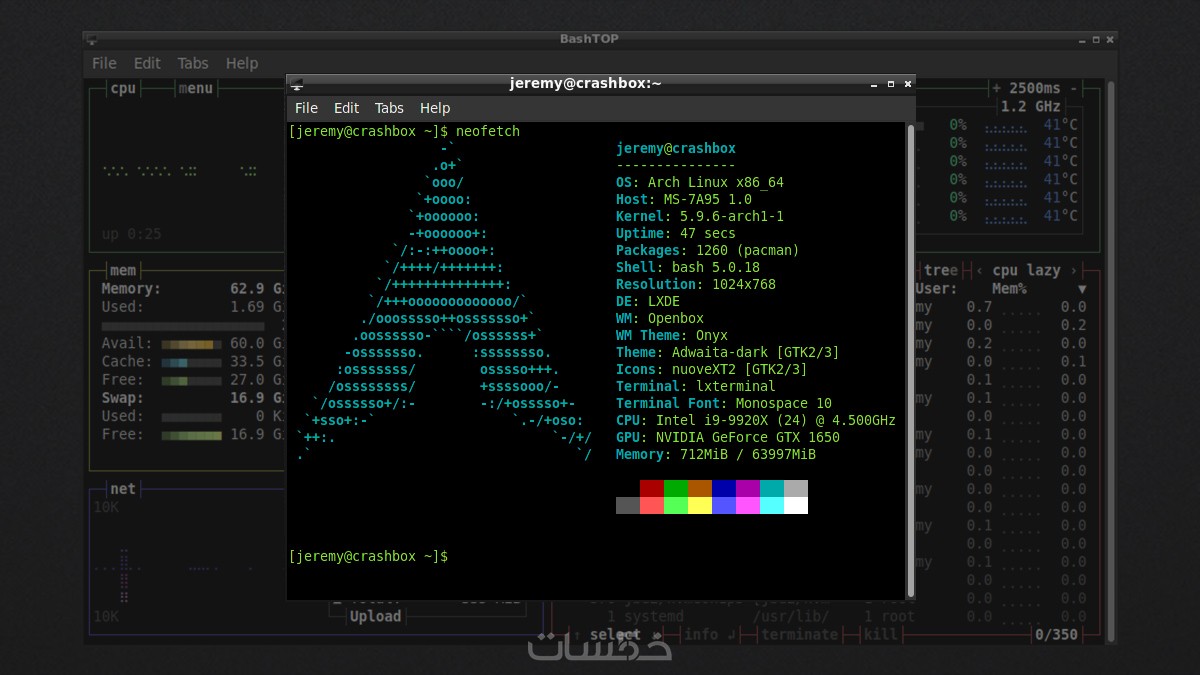The height and width of the screenshot is (675, 1200).
Task: Maximize the jeremy@crashbox terminal window
Action: (x=890, y=84)
